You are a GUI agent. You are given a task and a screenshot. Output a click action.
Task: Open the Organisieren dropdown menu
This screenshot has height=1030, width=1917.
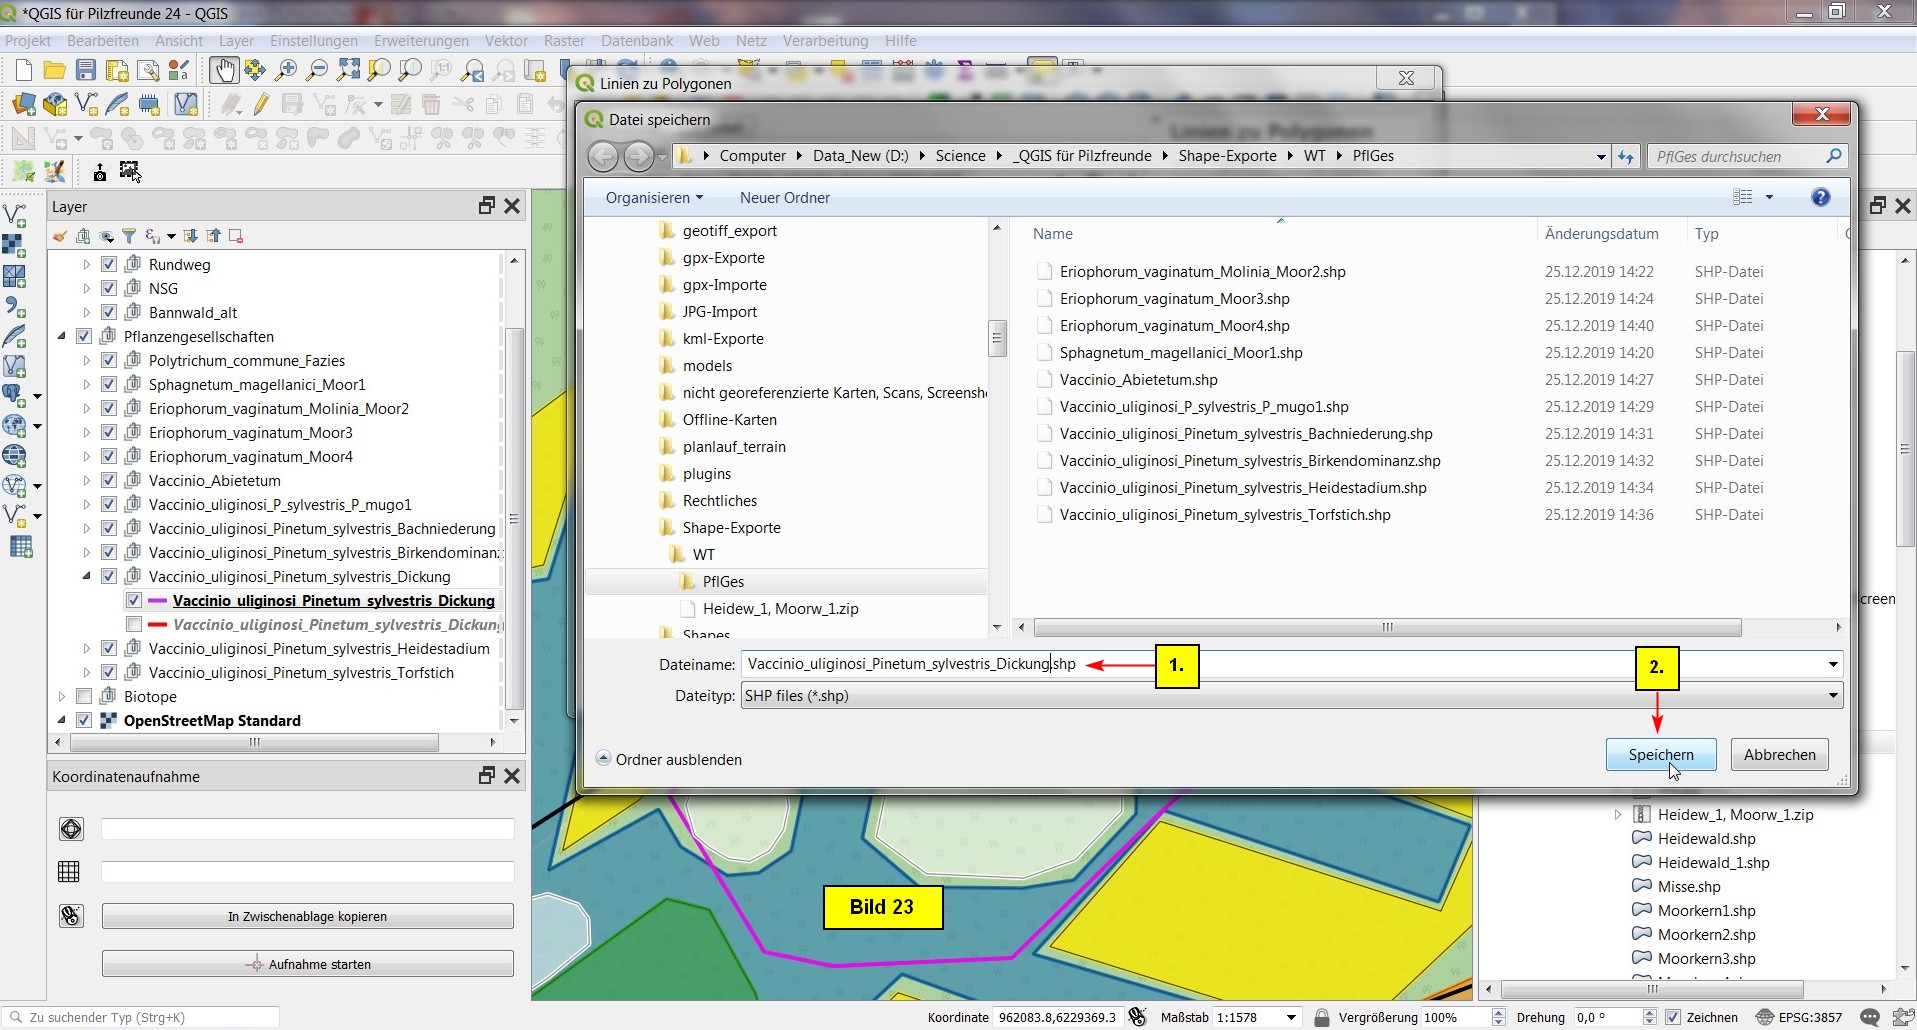point(654,198)
